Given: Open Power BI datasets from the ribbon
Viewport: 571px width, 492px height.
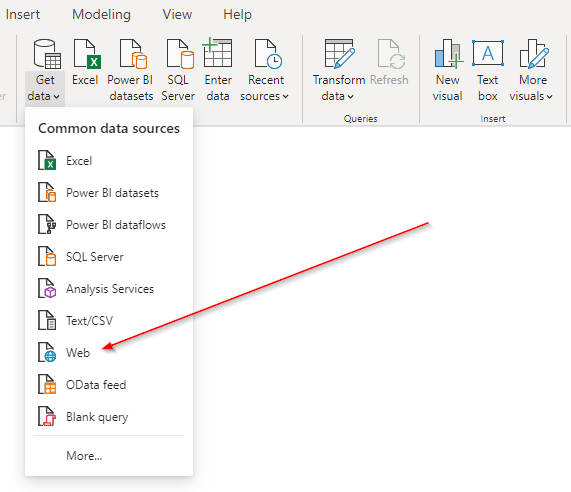Looking at the screenshot, I should tap(130, 71).
